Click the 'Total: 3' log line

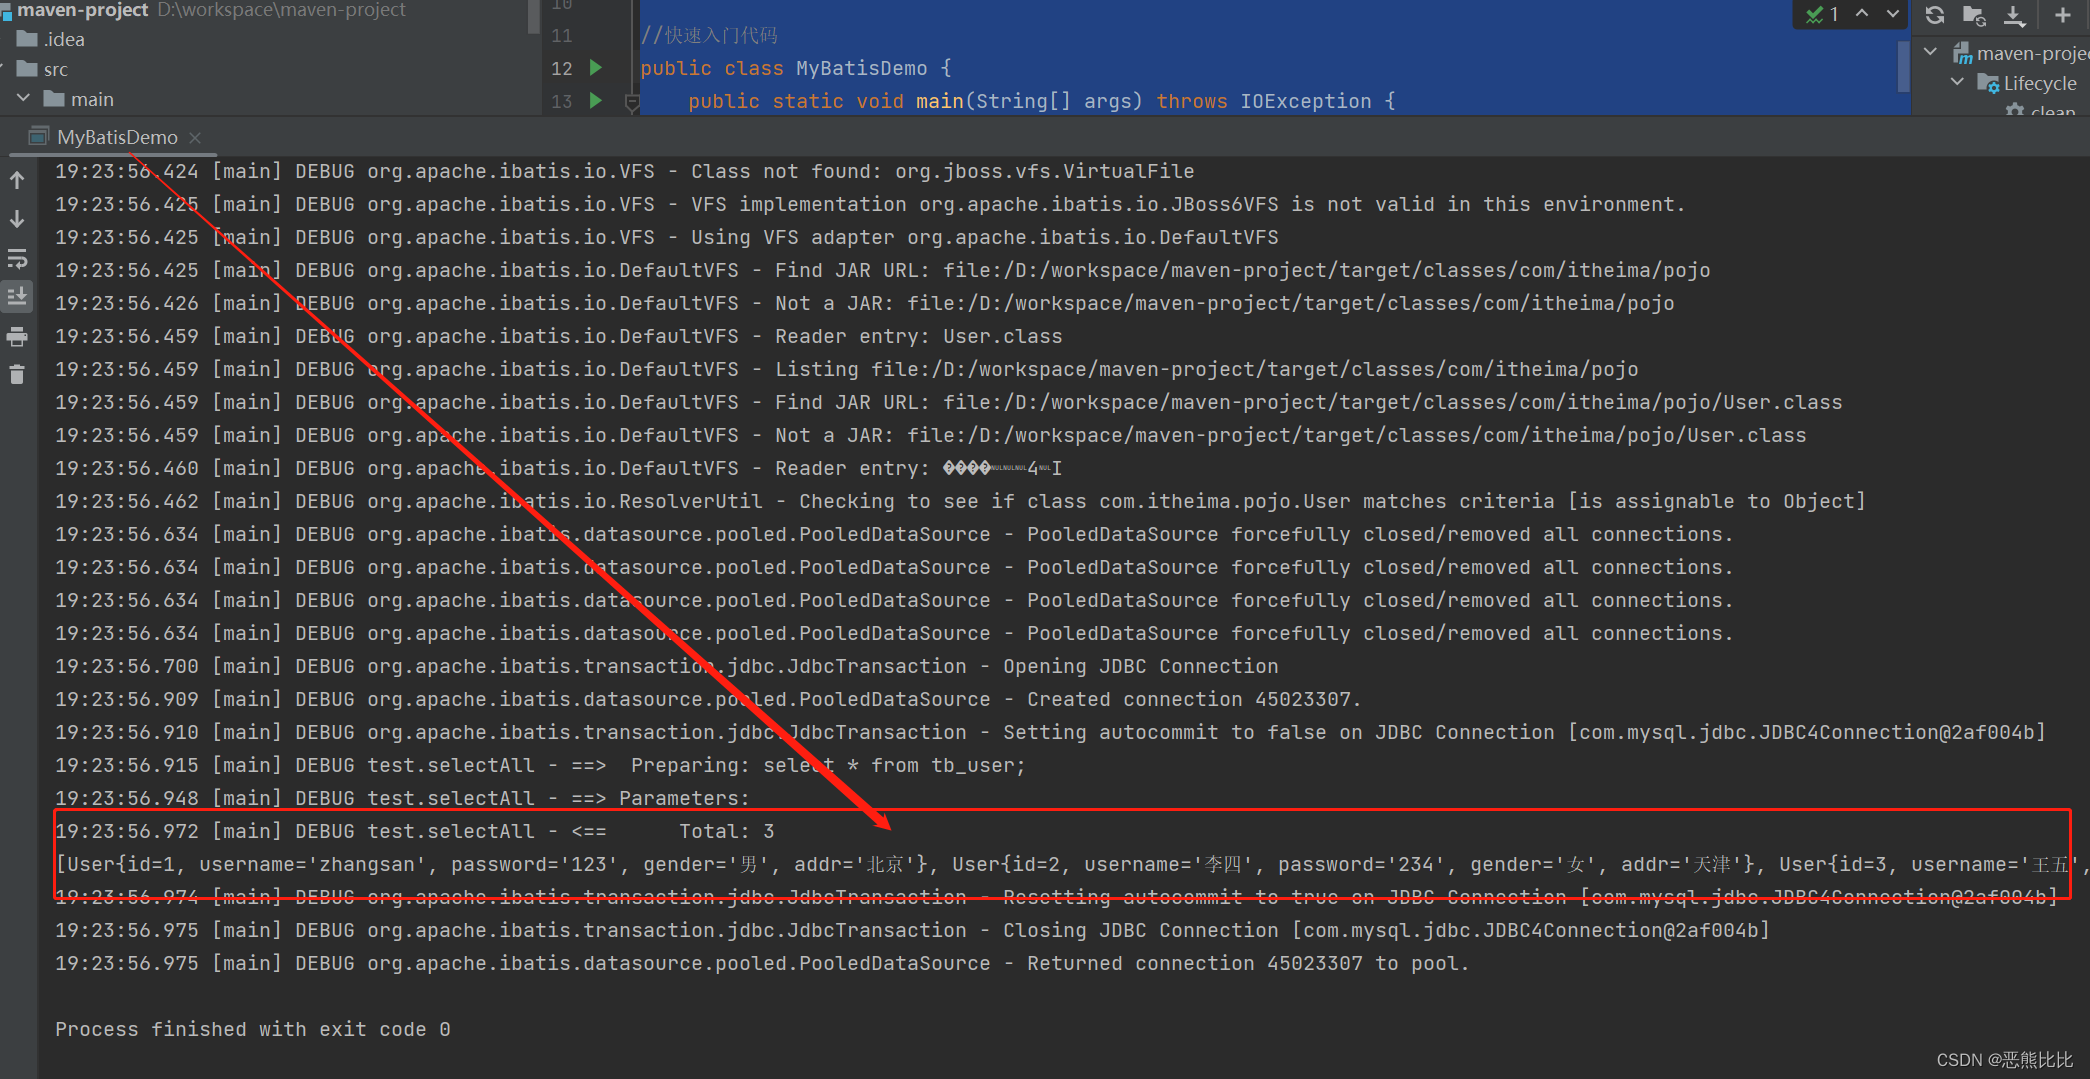(414, 831)
